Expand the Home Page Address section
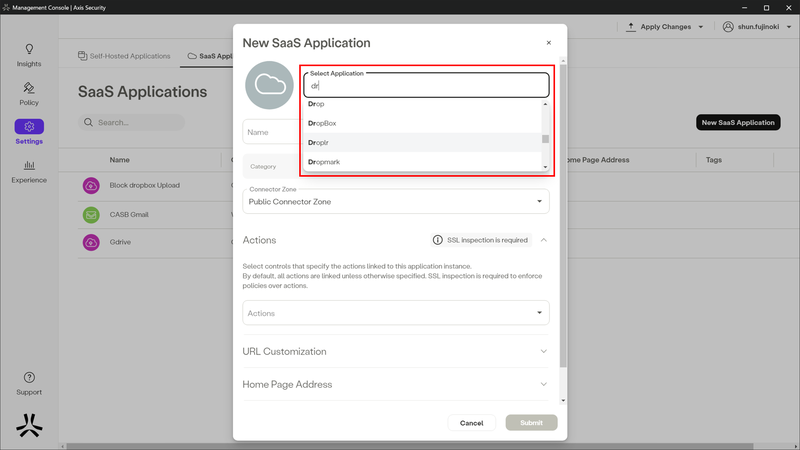 395,384
